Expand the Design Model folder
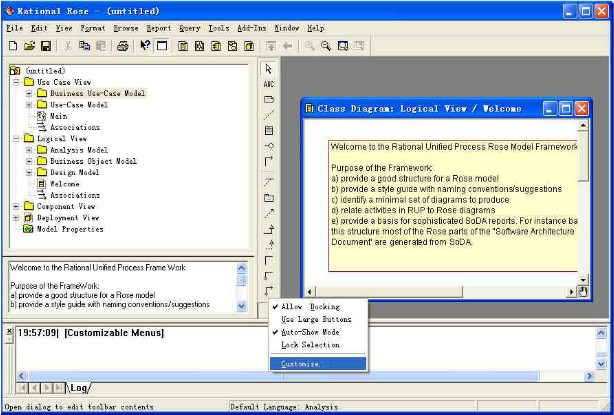Image resolution: width=614 pixels, height=415 pixels. pyautogui.click(x=29, y=173)
